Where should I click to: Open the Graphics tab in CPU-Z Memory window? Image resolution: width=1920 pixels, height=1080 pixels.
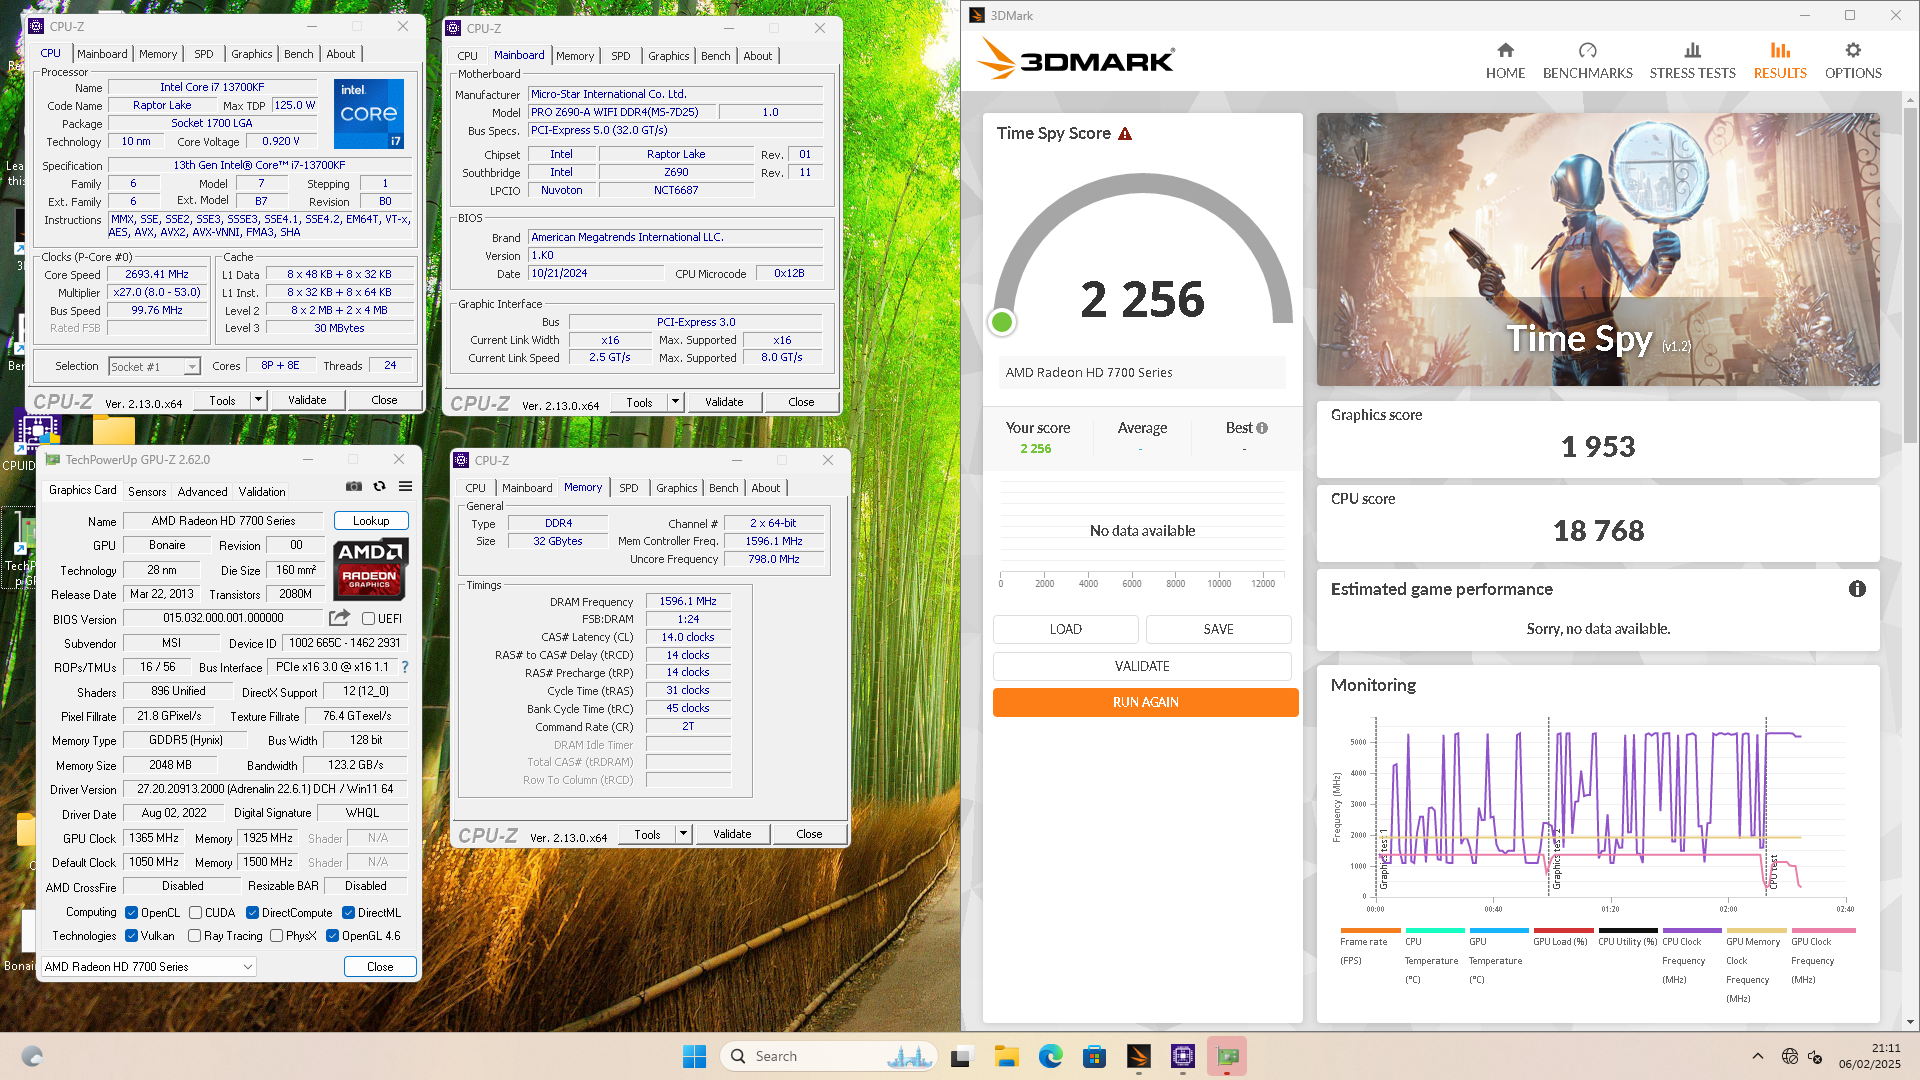(677, 488)
